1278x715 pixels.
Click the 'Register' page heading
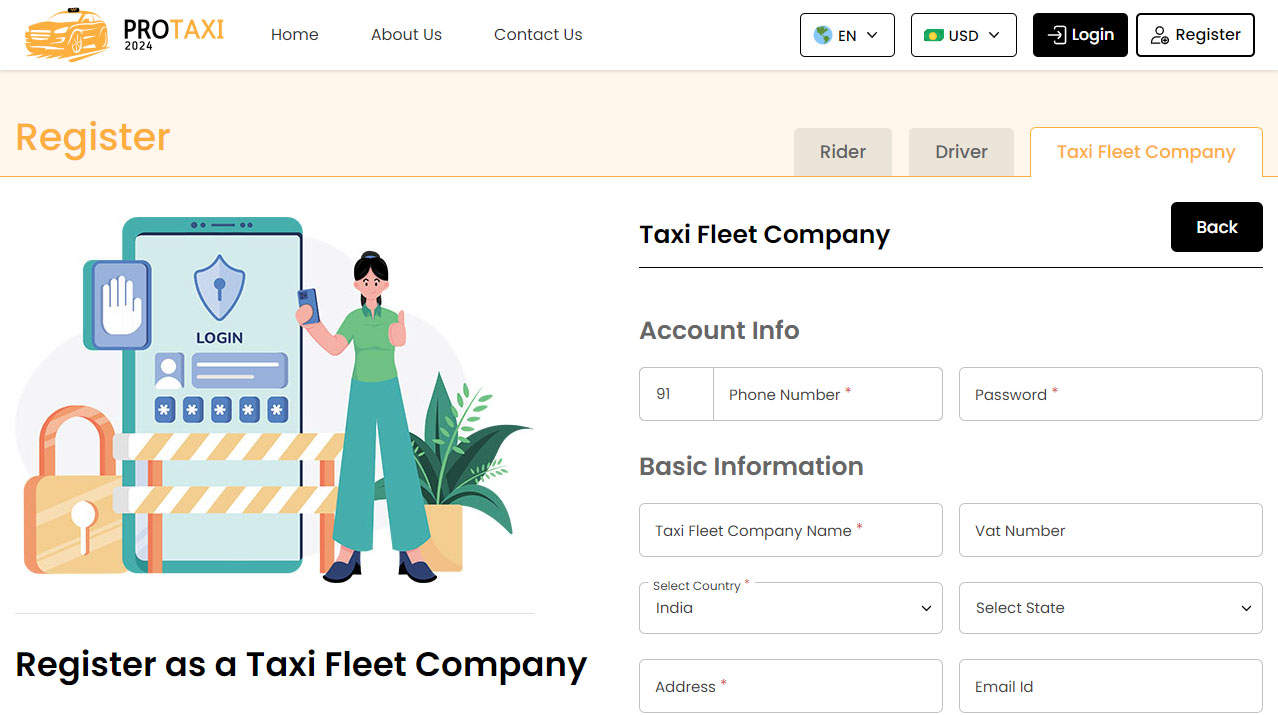tap(93, 137)
